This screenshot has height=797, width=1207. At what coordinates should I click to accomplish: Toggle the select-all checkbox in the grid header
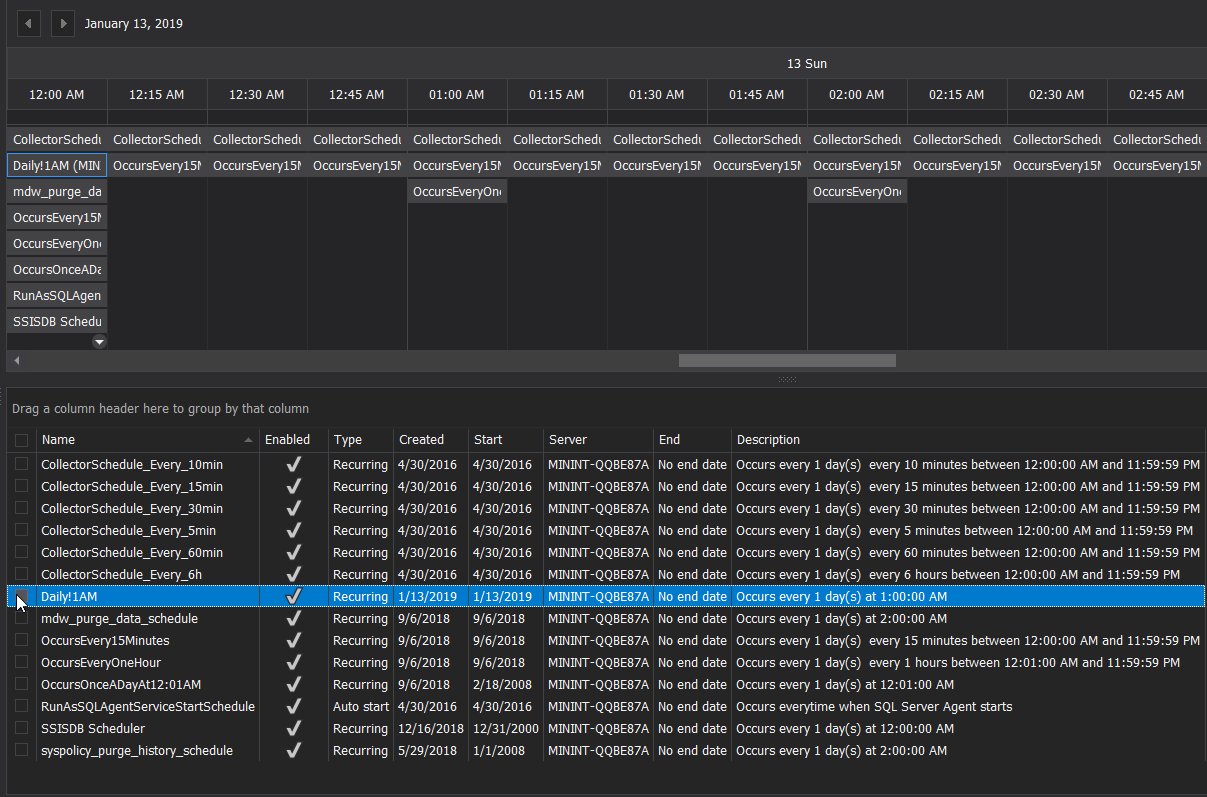[x=21, y=439]
